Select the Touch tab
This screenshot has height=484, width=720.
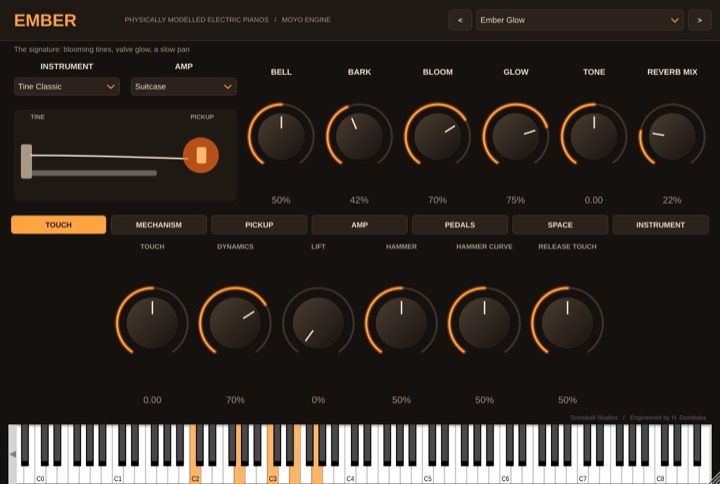click(x=58, y=225)
